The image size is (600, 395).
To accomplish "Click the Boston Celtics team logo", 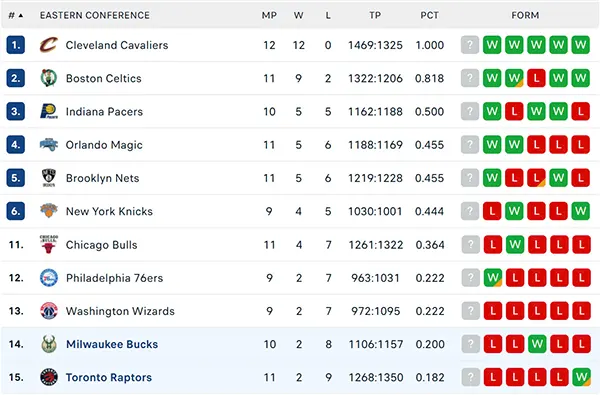I will [x=49, y=78].
